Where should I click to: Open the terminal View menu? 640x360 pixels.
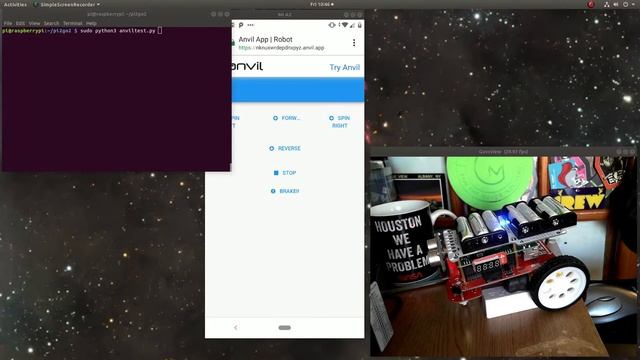point(34,23)
